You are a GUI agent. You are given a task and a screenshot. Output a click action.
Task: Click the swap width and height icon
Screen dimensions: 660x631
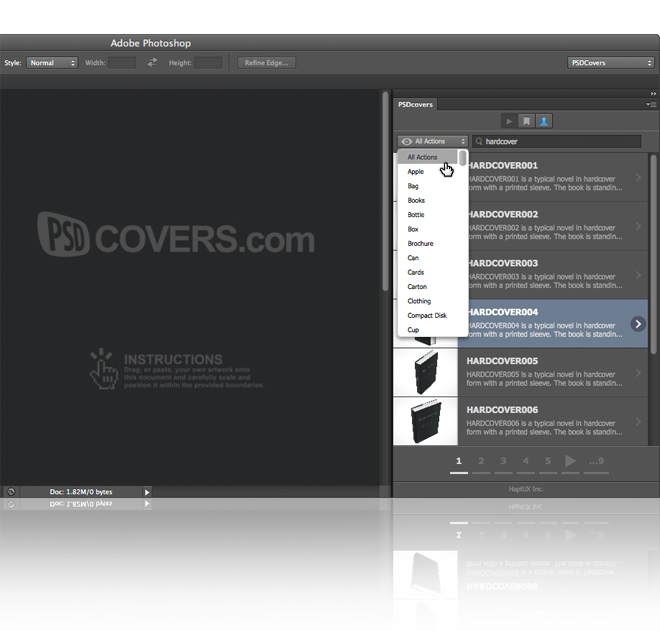click(x=152, y=62)
